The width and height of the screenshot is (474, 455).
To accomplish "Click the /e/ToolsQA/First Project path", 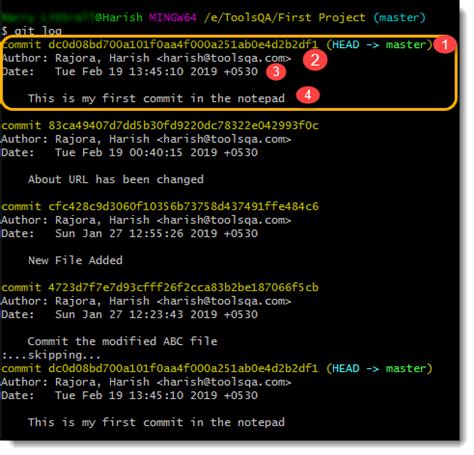I will pos(284,17).
